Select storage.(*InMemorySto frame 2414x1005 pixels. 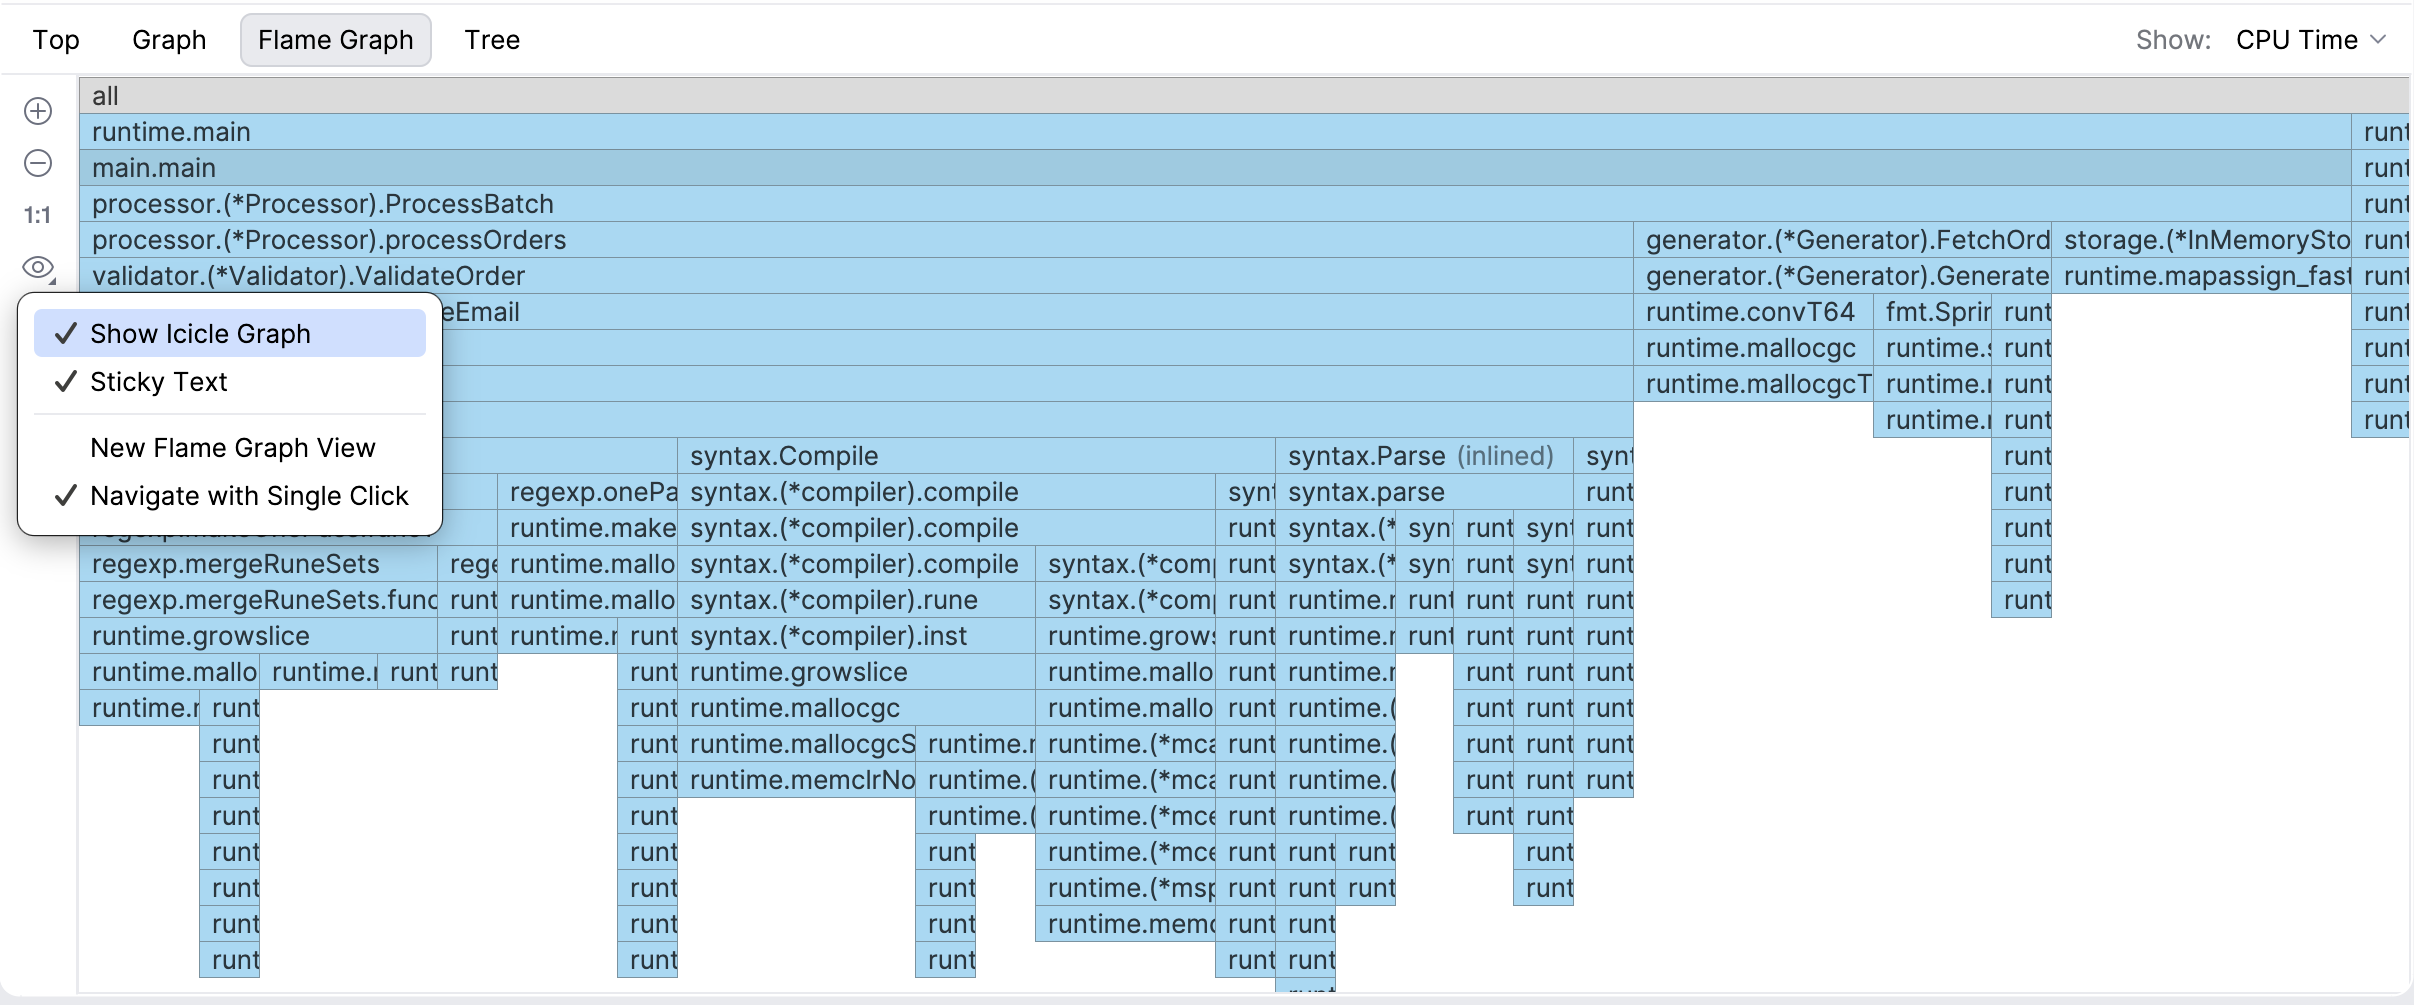[x=2202, y=240]
